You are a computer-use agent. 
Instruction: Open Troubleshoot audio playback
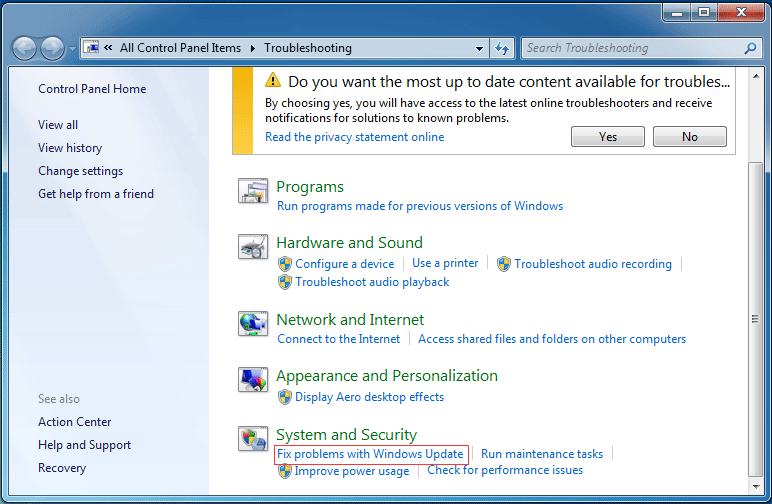click(372, 282)
